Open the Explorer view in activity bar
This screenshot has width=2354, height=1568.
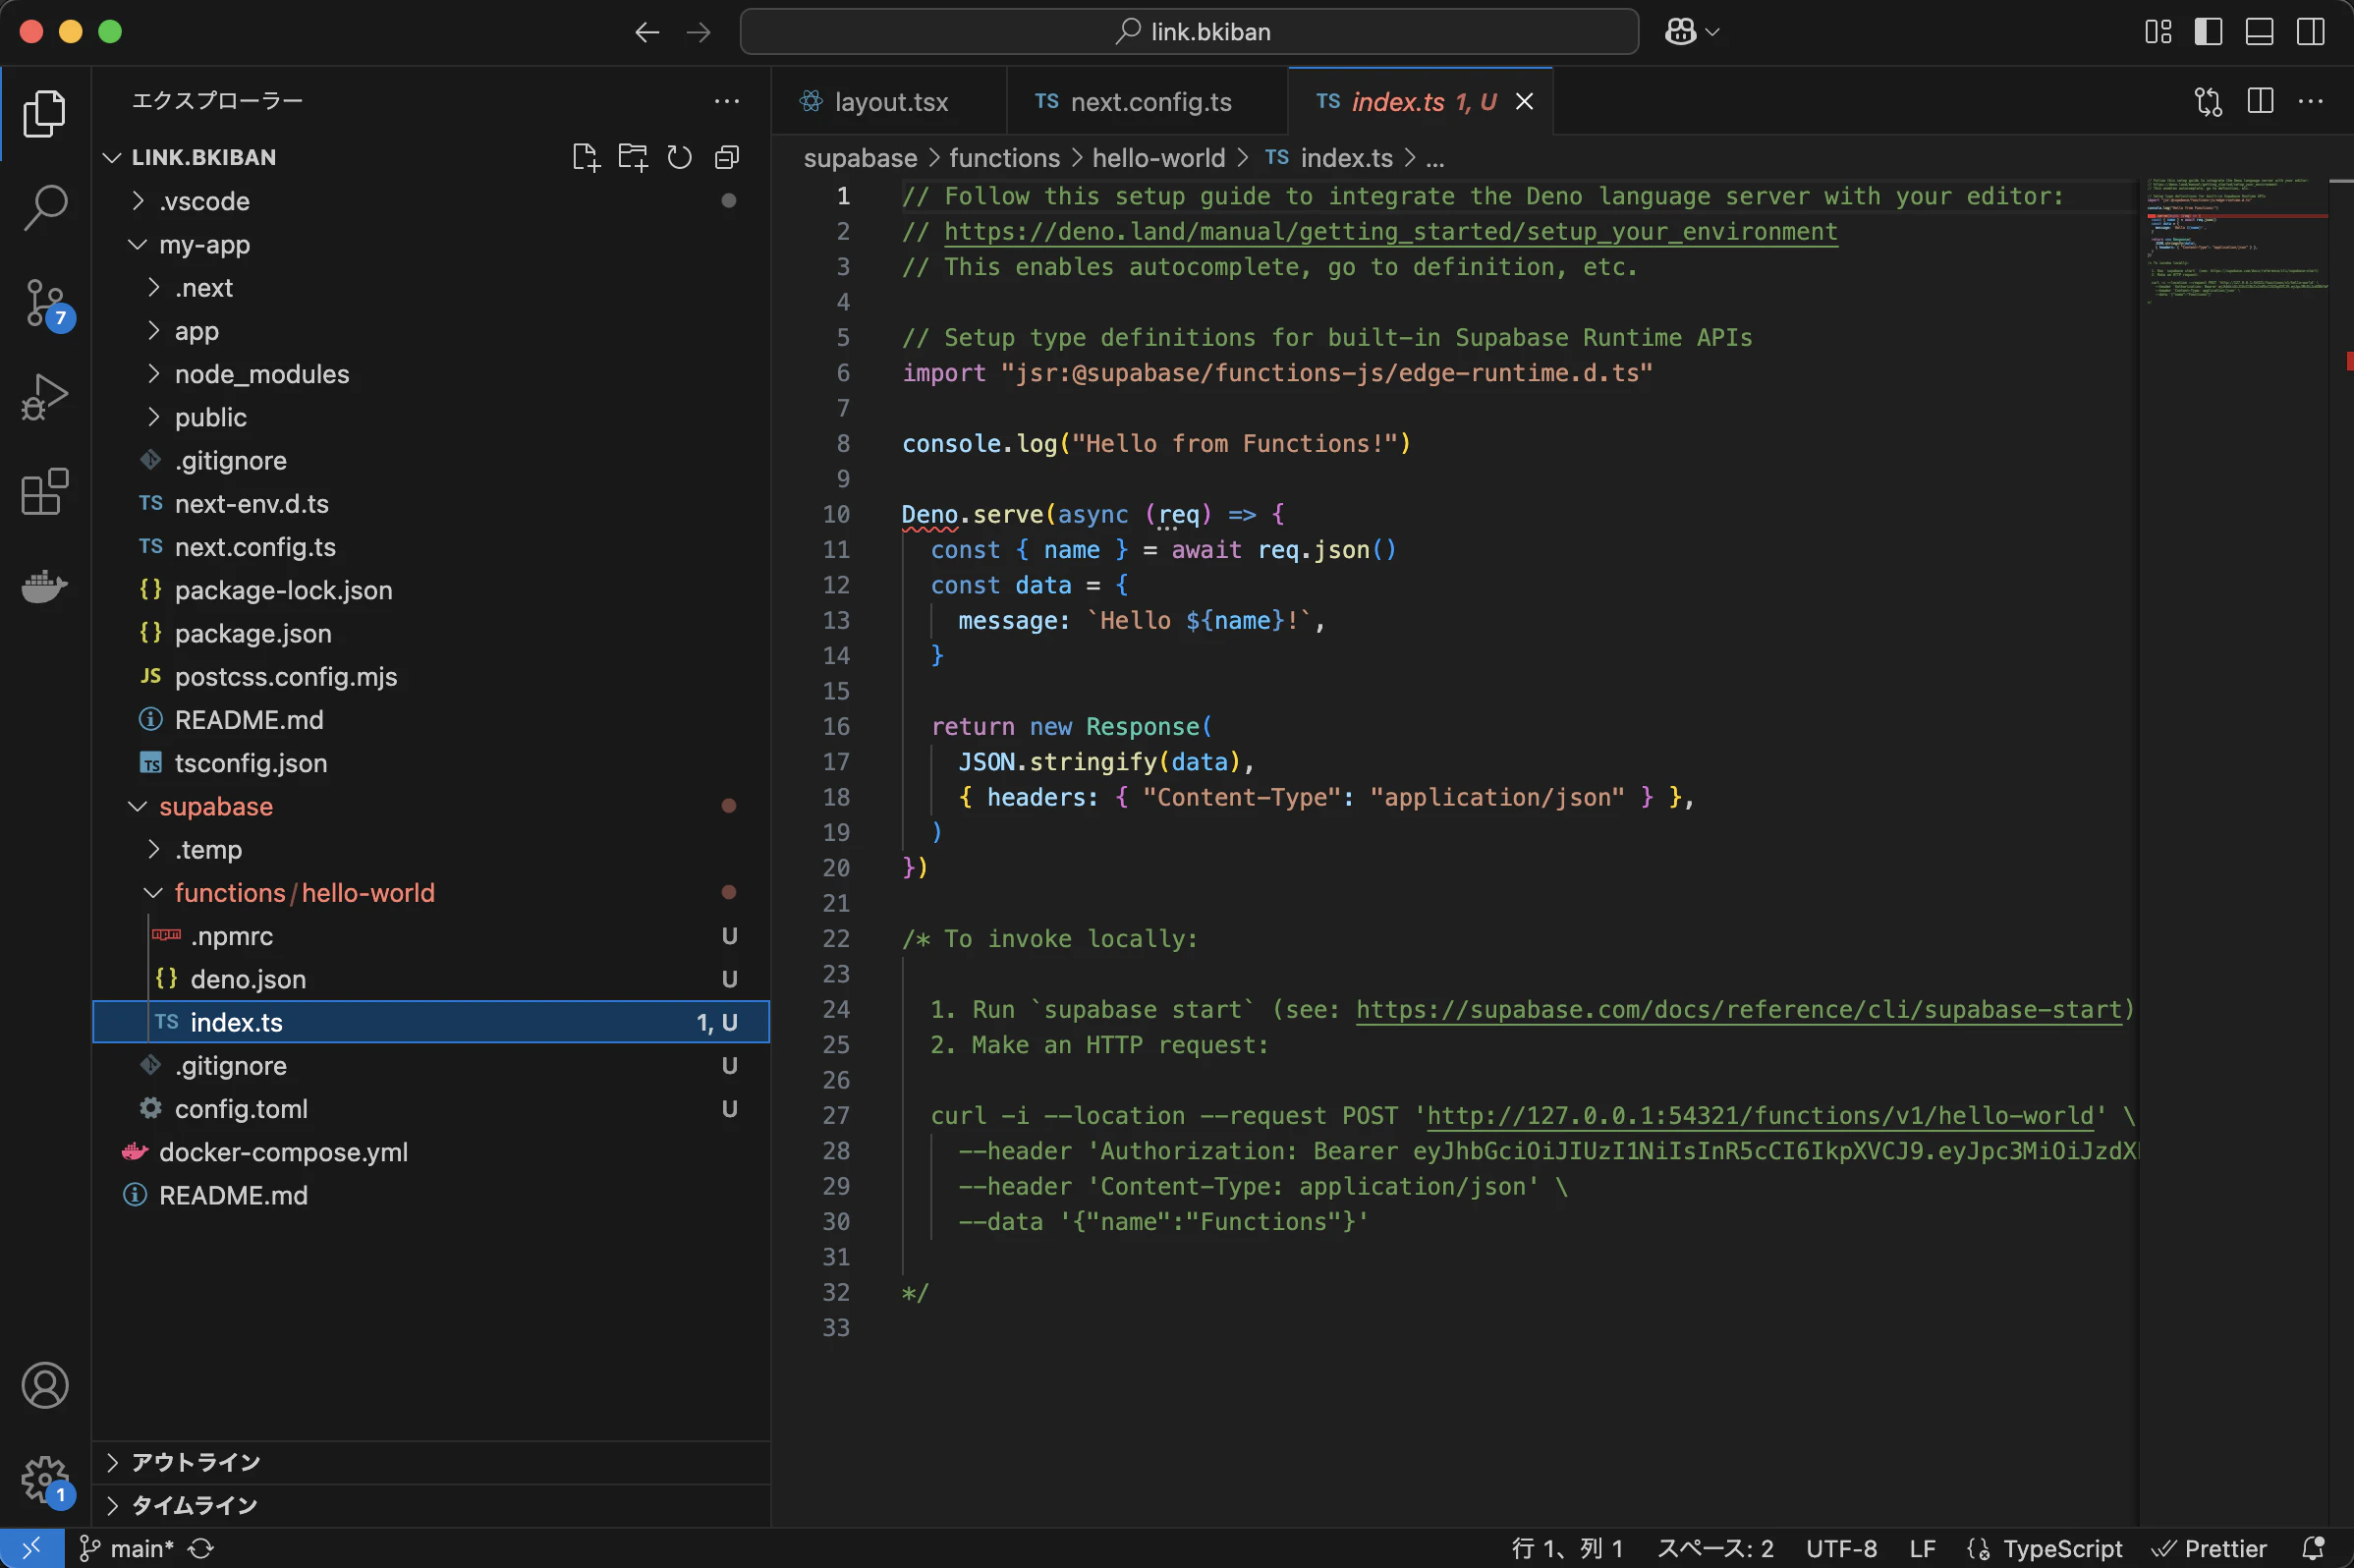44,113
